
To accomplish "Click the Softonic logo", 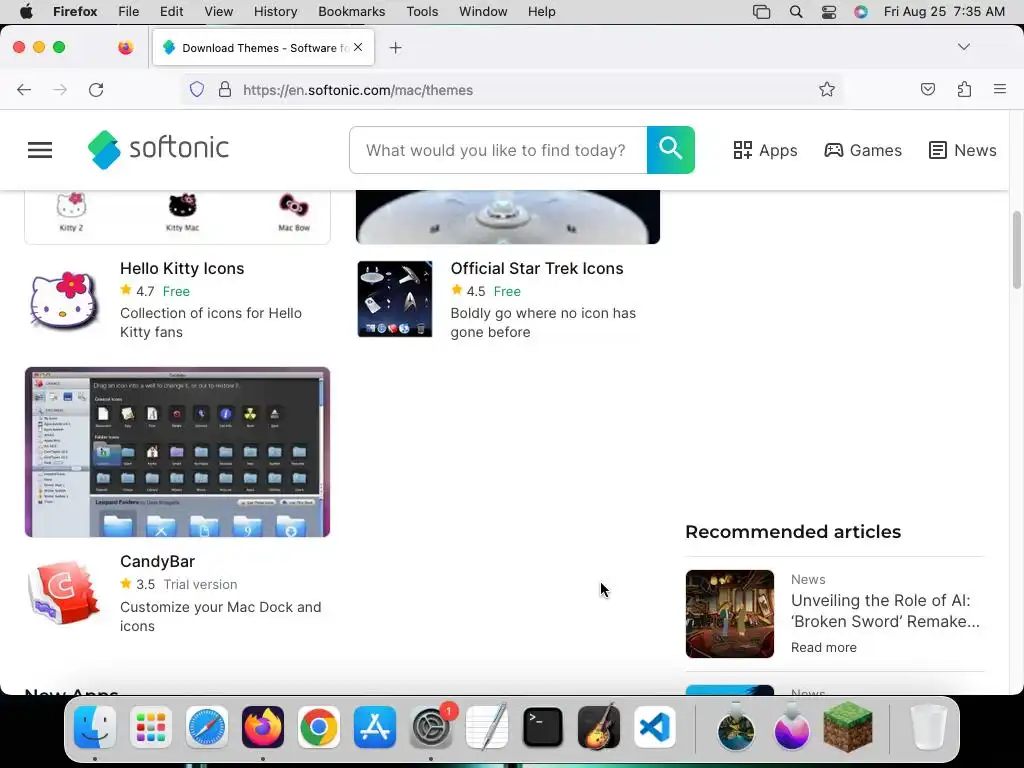I will tap(158, 150).
